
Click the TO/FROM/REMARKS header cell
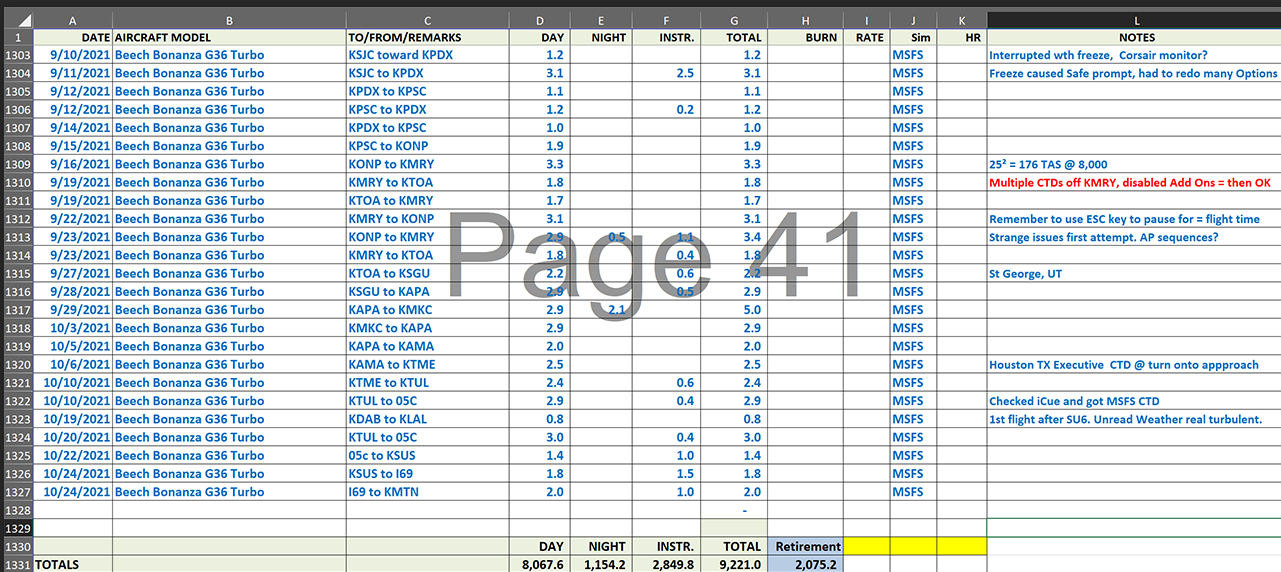click(428, 37)
